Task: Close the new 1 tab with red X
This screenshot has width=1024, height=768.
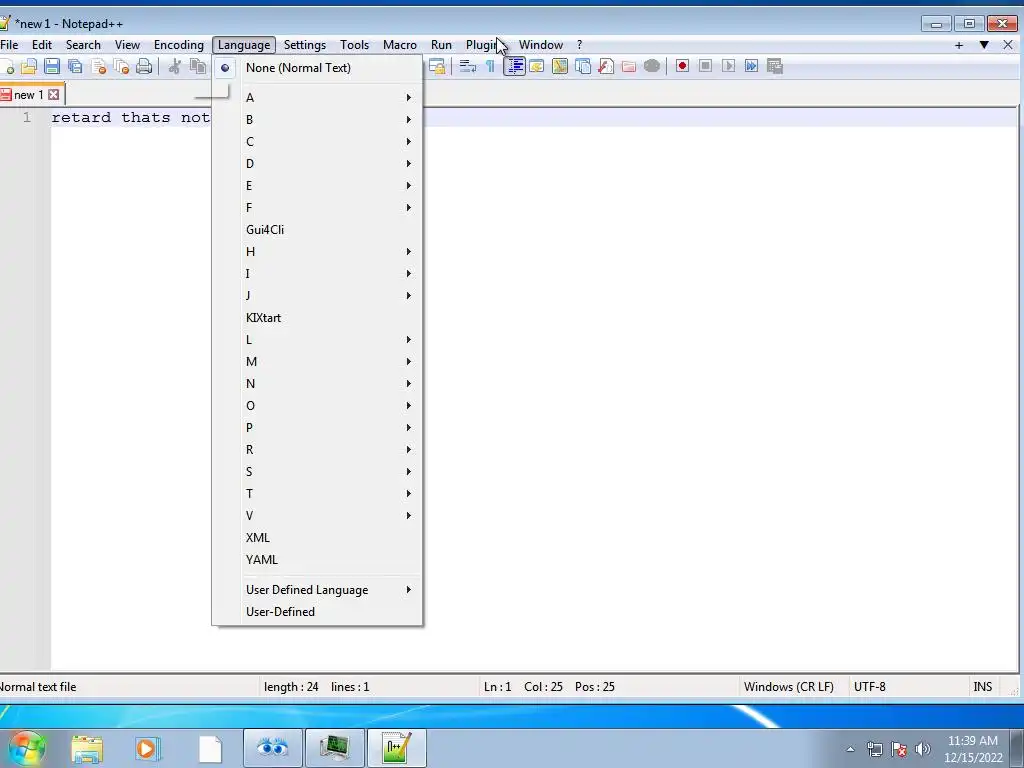Action: [54, 95]
